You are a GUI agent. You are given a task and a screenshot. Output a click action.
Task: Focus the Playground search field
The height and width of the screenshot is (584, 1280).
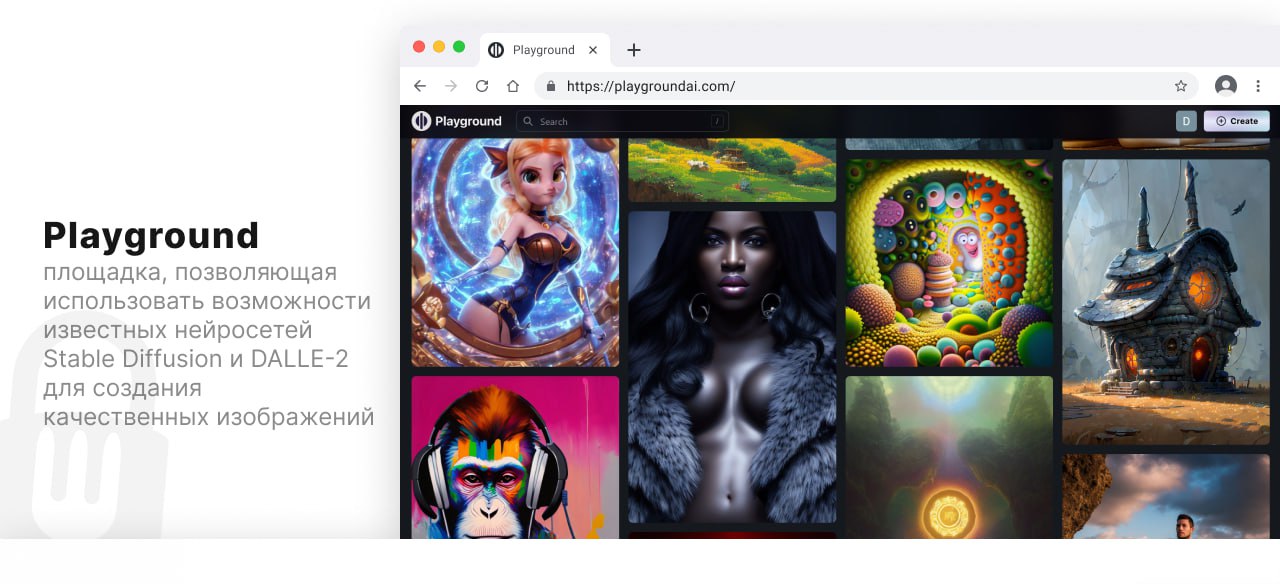[622, 121]
